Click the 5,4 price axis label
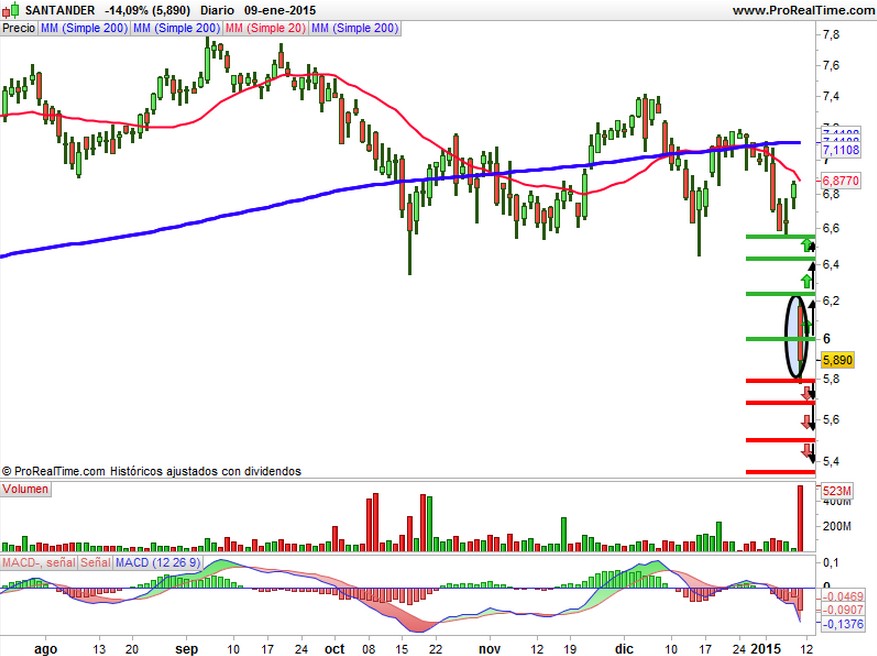The image size is (877, 656). coord(831,461)
